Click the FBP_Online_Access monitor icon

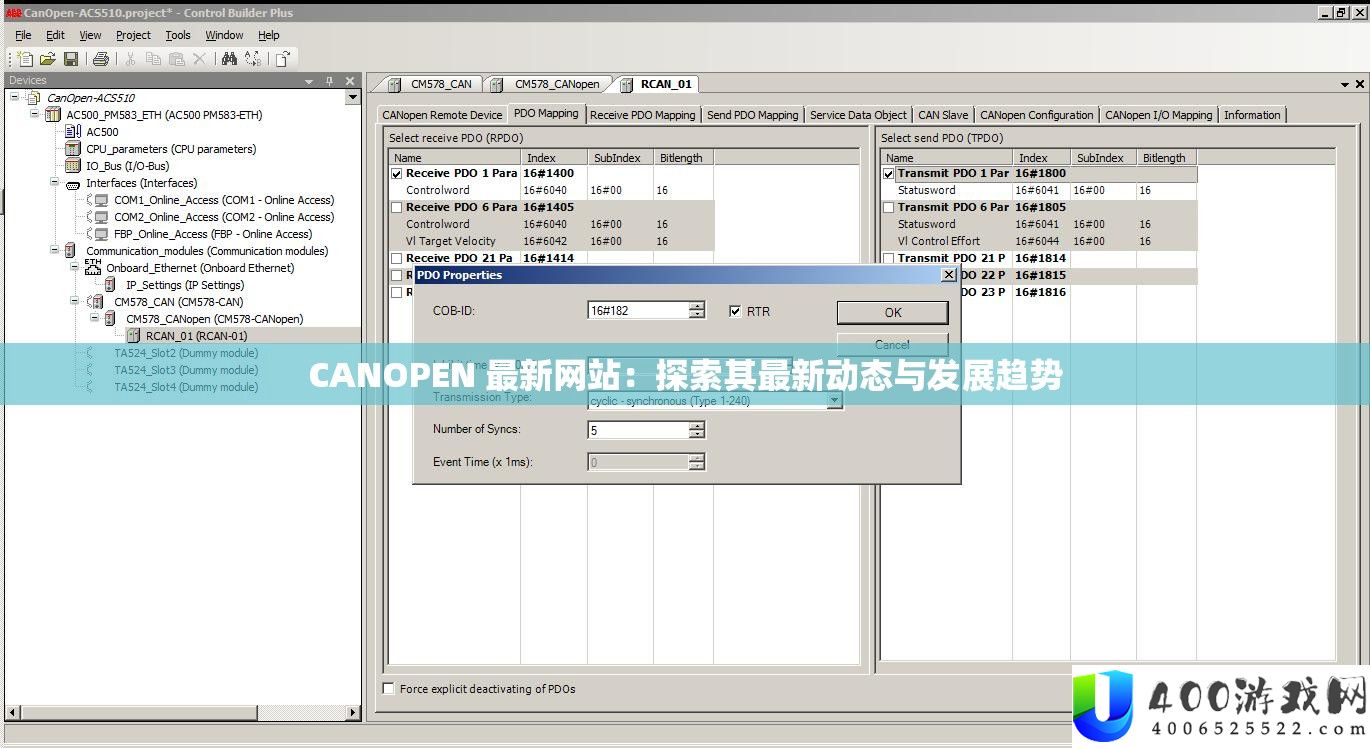pos(101,234)
